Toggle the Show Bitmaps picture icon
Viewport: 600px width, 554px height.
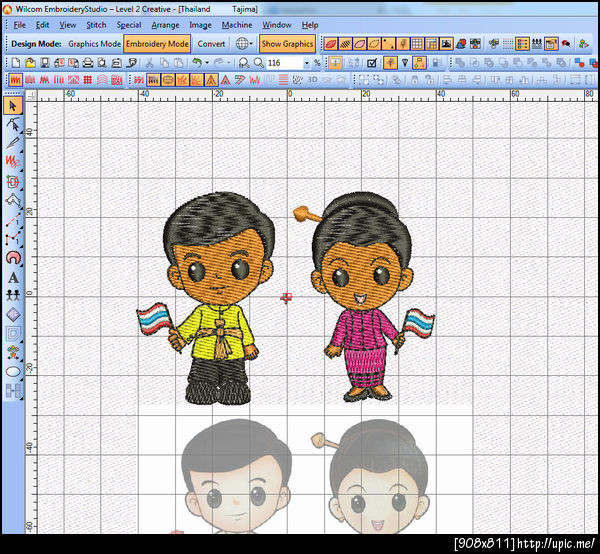click(446, 44)
